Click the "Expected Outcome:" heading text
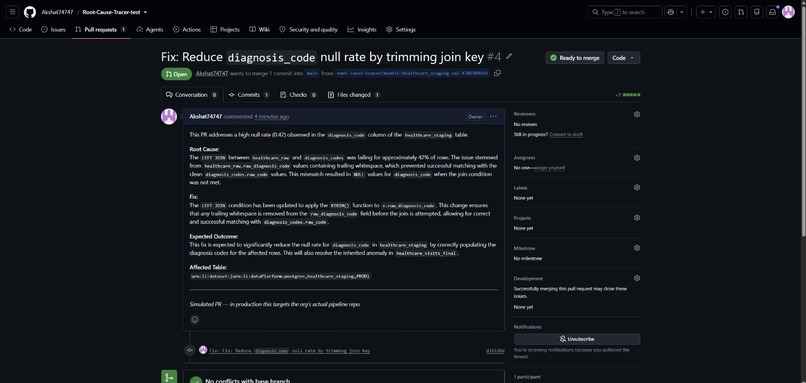806x383 pixels. pyautogui.click(x=214, y=236)
